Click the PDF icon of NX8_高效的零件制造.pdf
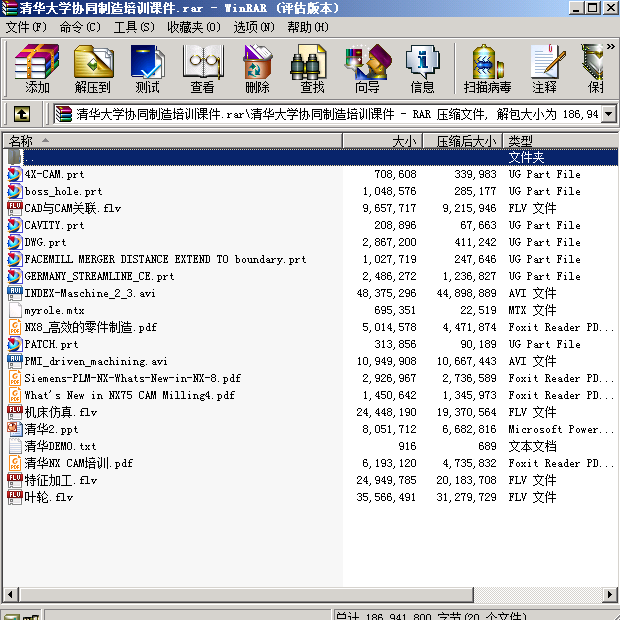 [15, 327]
